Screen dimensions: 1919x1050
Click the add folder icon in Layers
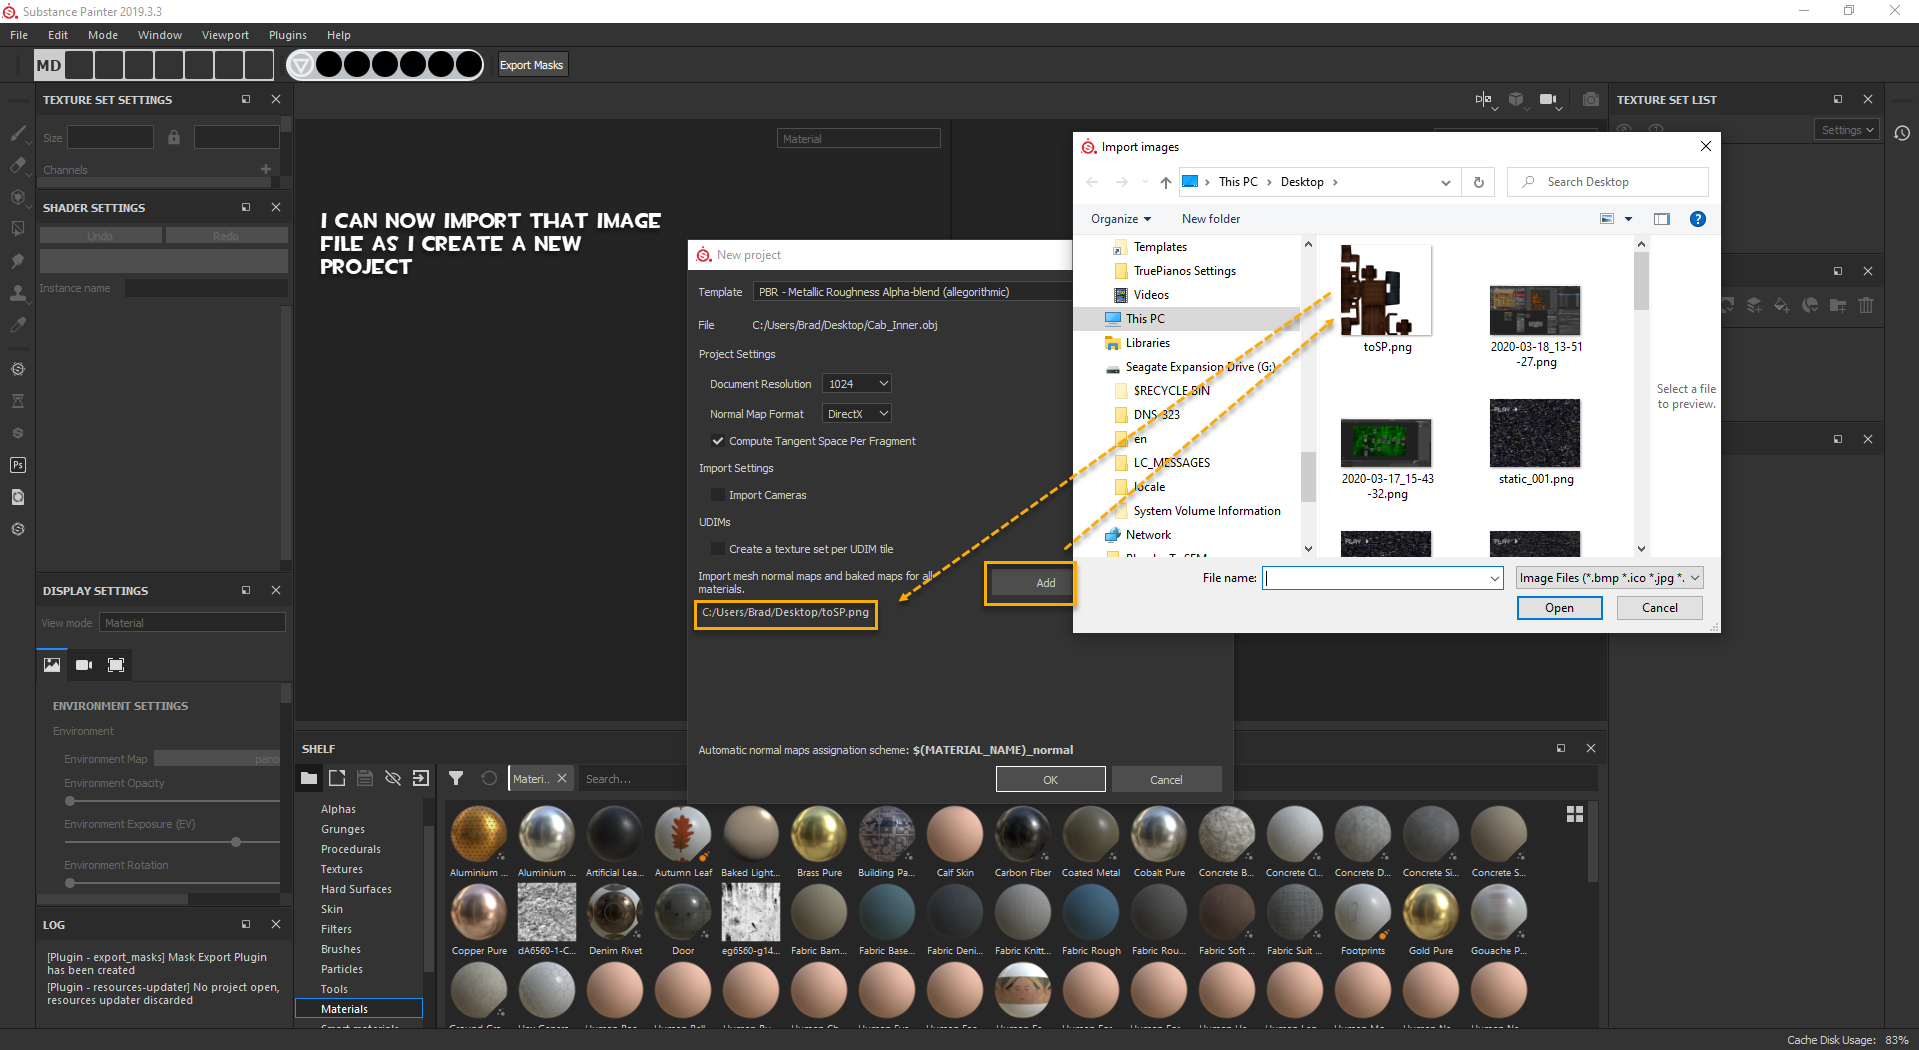coord(1838,305)
